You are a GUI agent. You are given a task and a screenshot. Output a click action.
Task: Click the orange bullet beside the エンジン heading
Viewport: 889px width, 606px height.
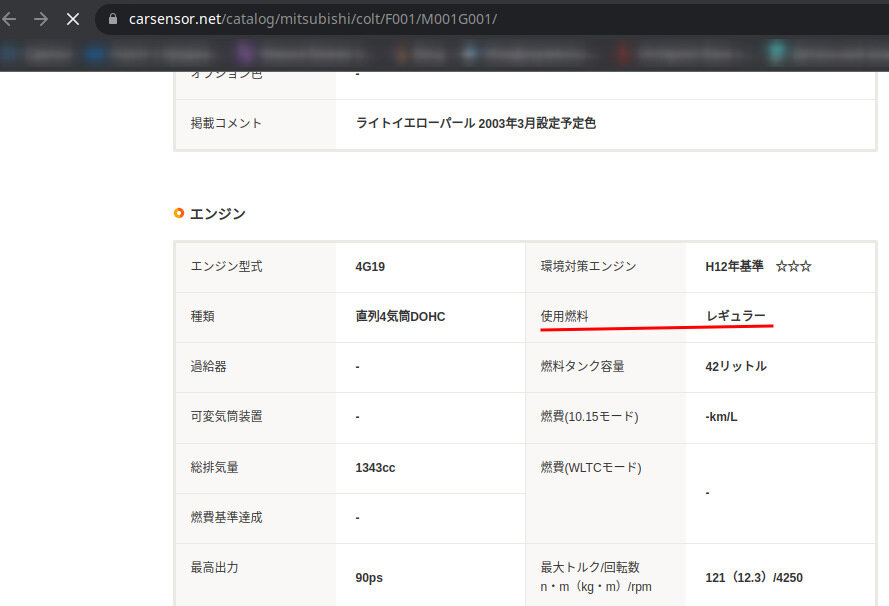tap(178, 213)
